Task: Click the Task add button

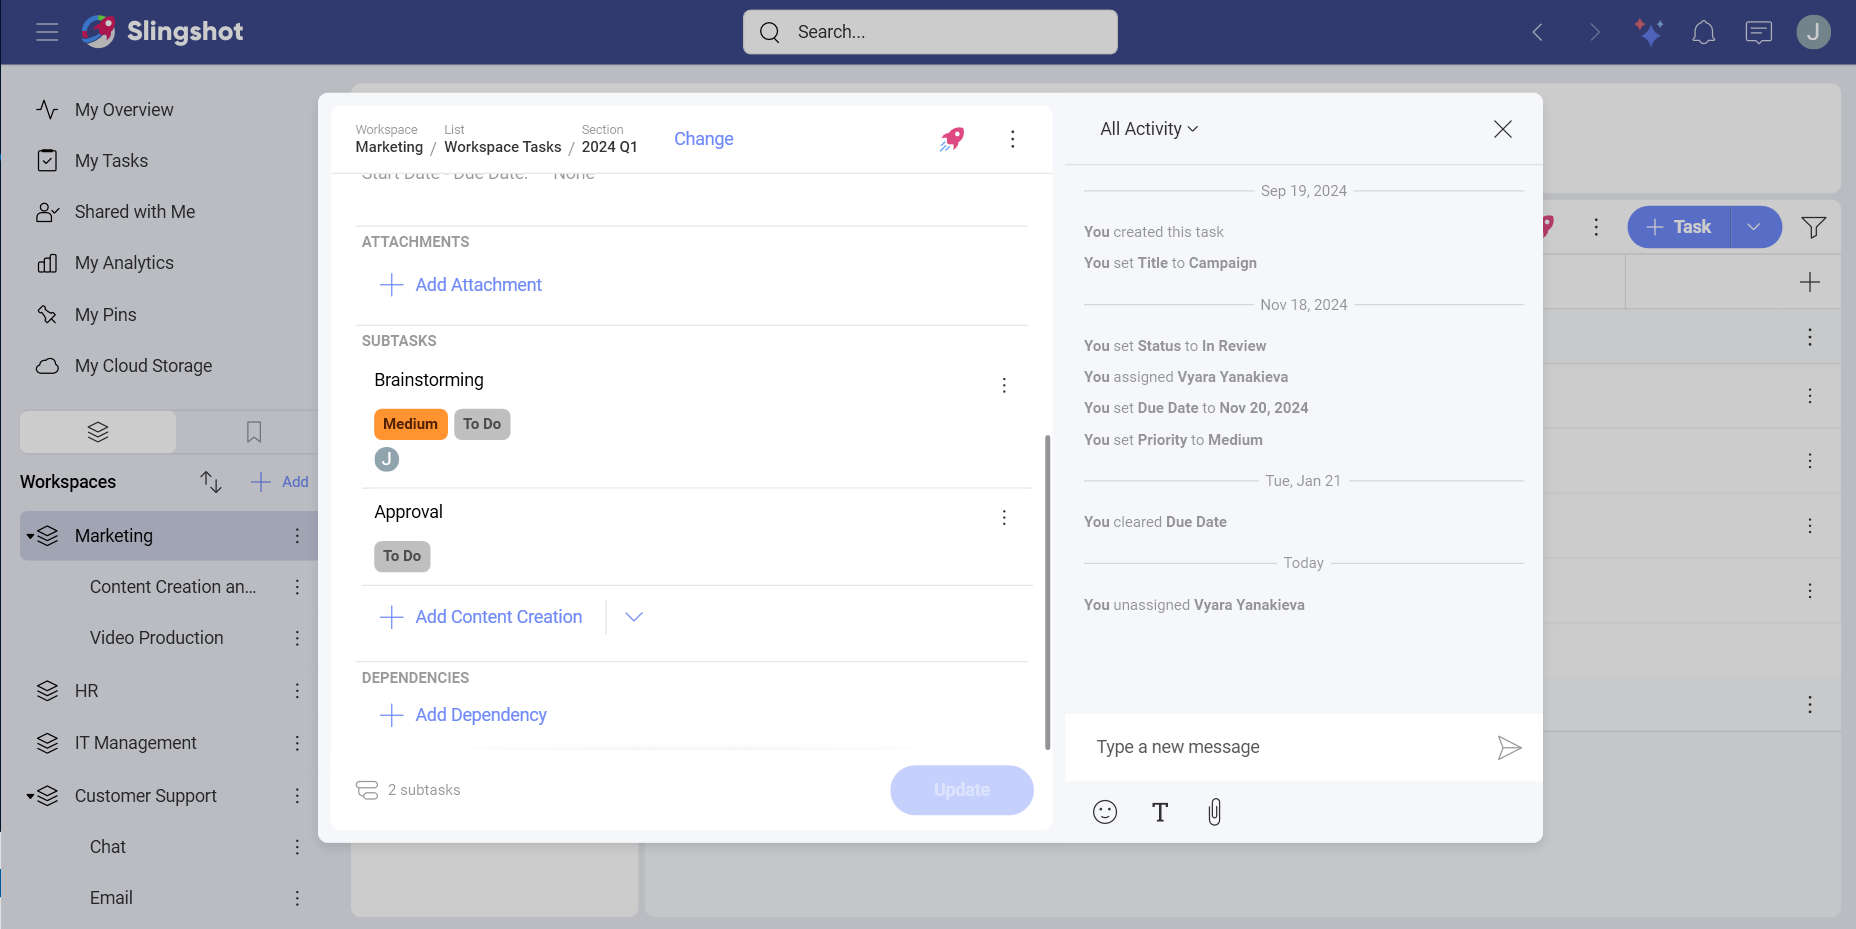Action: point(1679,227)
